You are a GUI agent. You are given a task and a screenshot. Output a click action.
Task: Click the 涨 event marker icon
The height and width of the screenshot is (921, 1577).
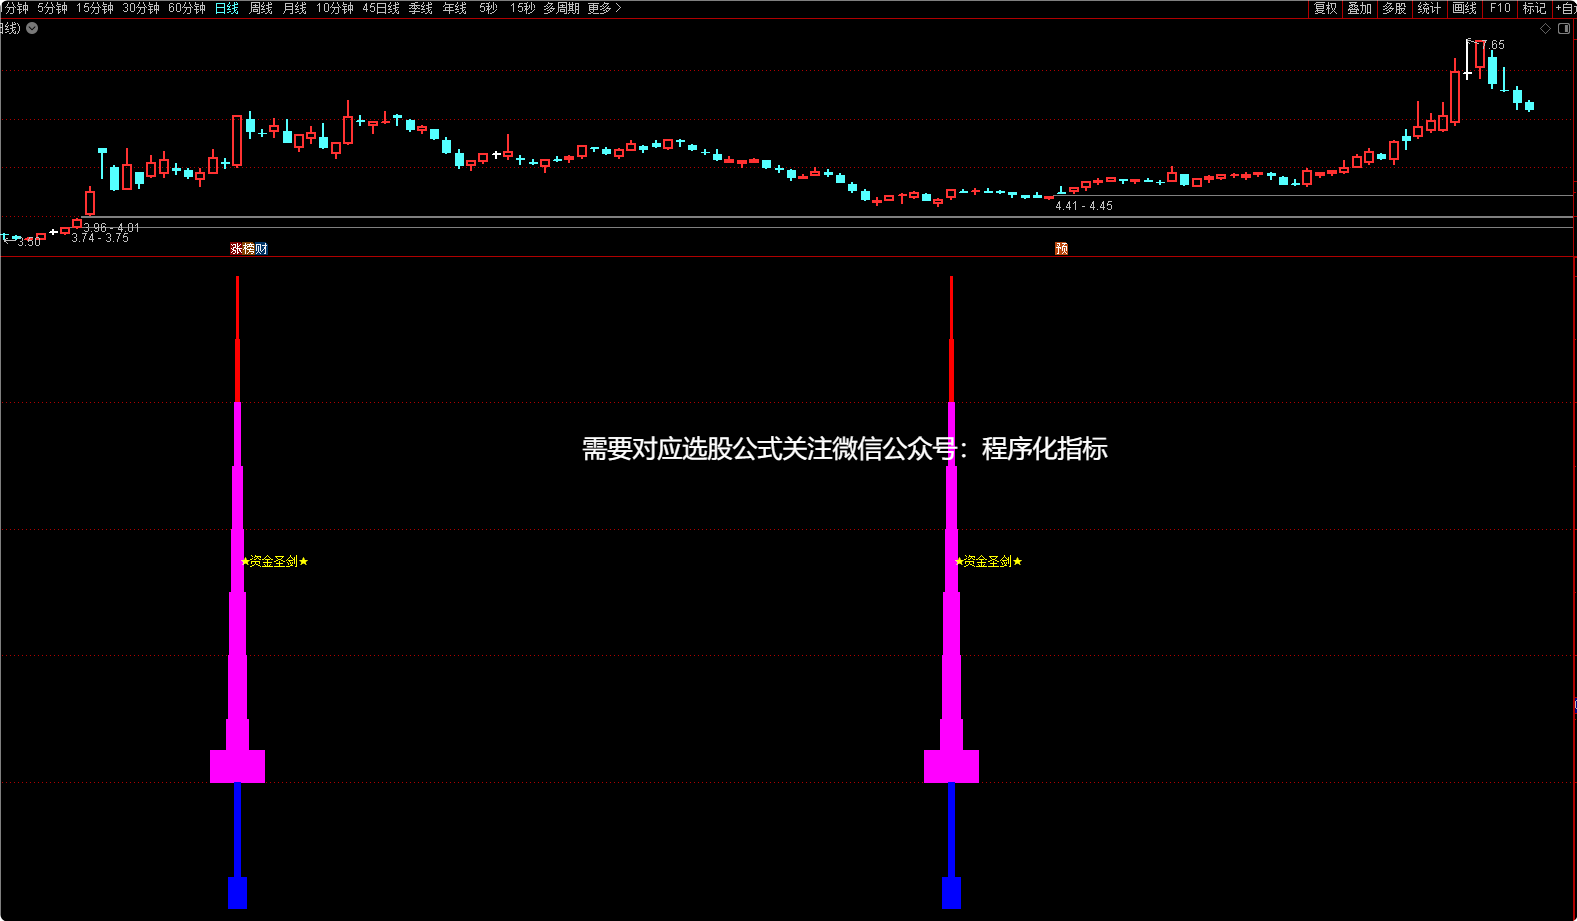pyautogui.click(x=236, y=249)
